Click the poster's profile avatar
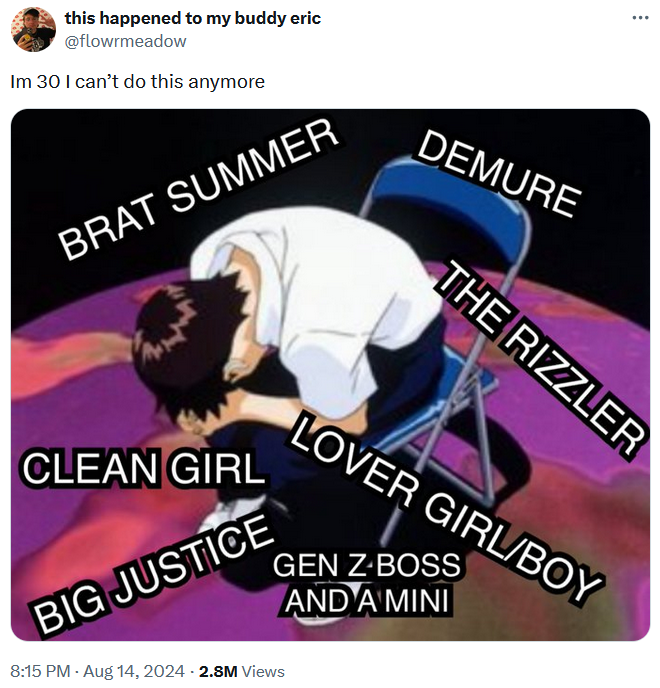The height and width of the screenshot is (688, 660). pyautogui.click(x=33, y=30)
